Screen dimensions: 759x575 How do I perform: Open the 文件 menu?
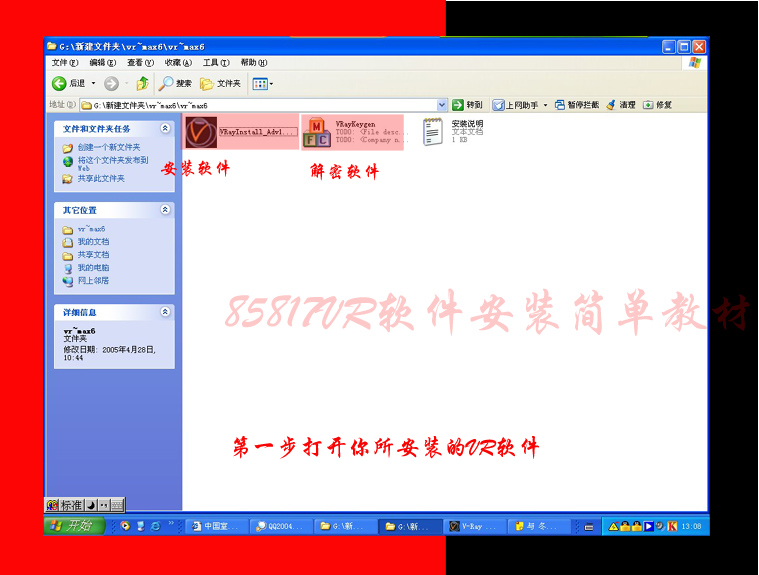pyautogui.click(x=65, y=63)
